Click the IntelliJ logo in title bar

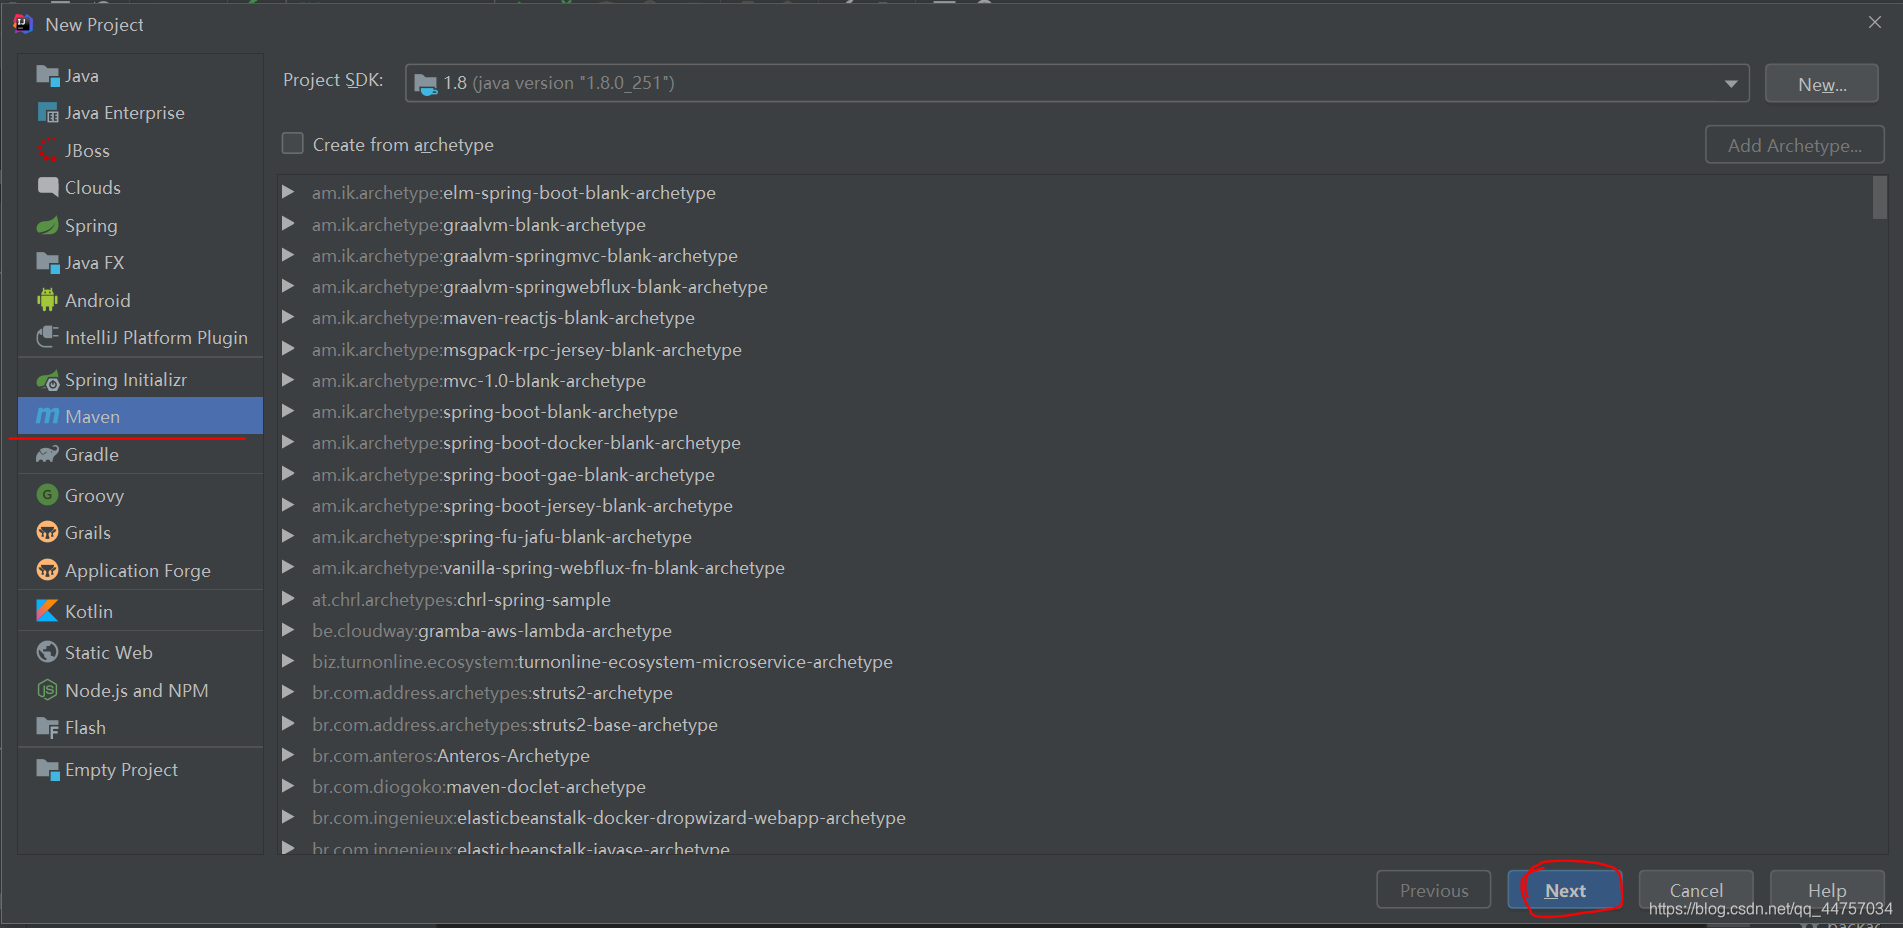(22, 23)
